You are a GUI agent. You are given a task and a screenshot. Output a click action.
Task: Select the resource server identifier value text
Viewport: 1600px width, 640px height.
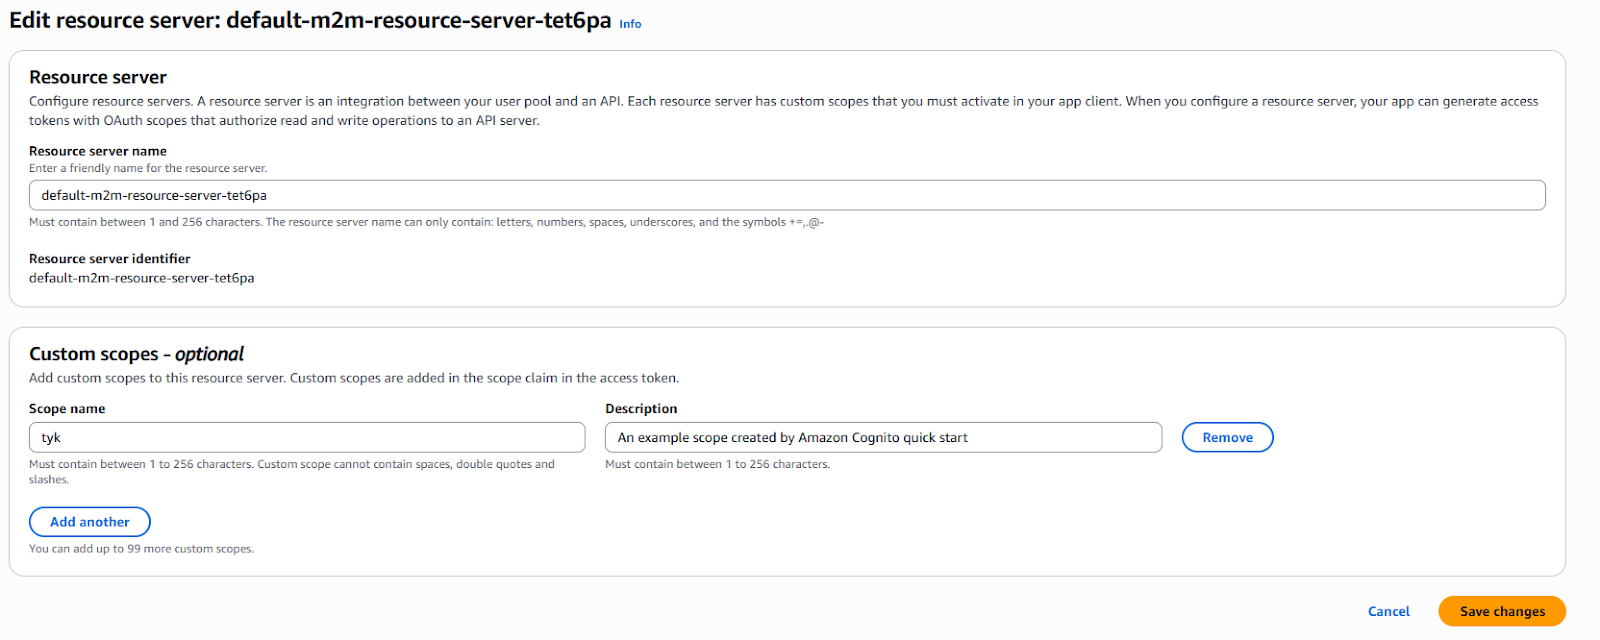click(142, 278)
